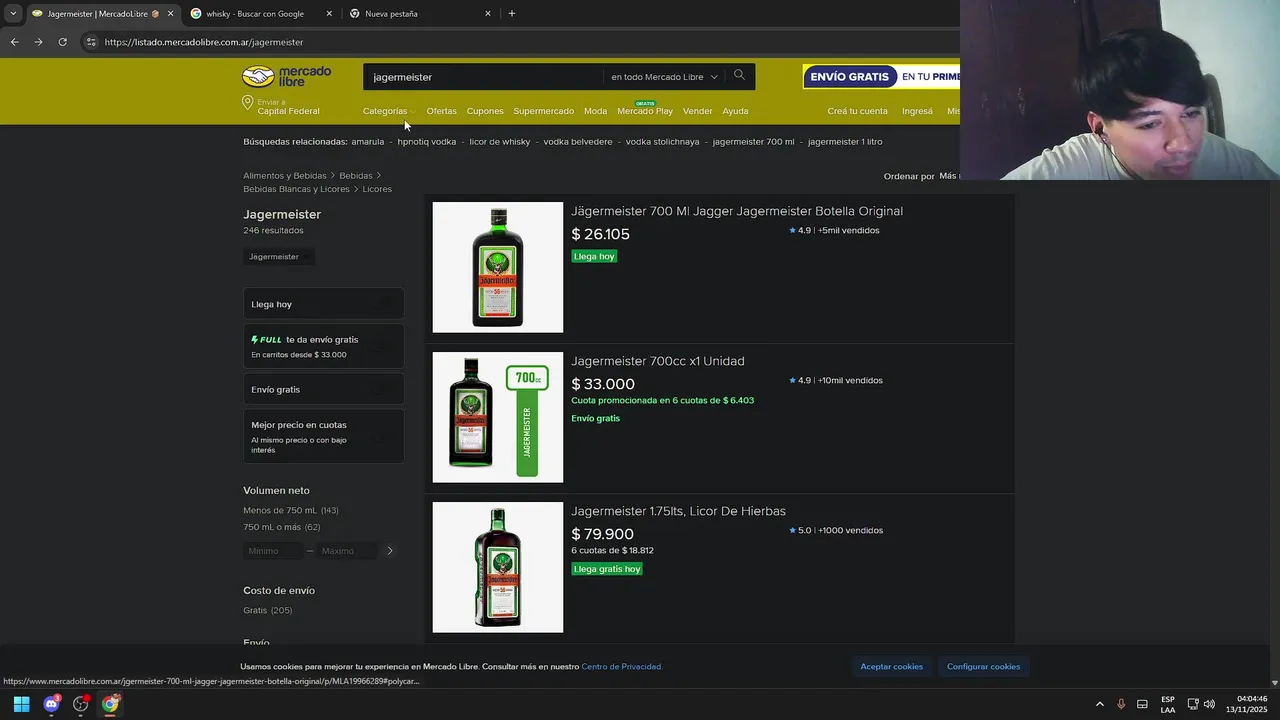Click the Mínimo volume input
The width and height of the screenshot is (1280, 720).
click(273, 551)
